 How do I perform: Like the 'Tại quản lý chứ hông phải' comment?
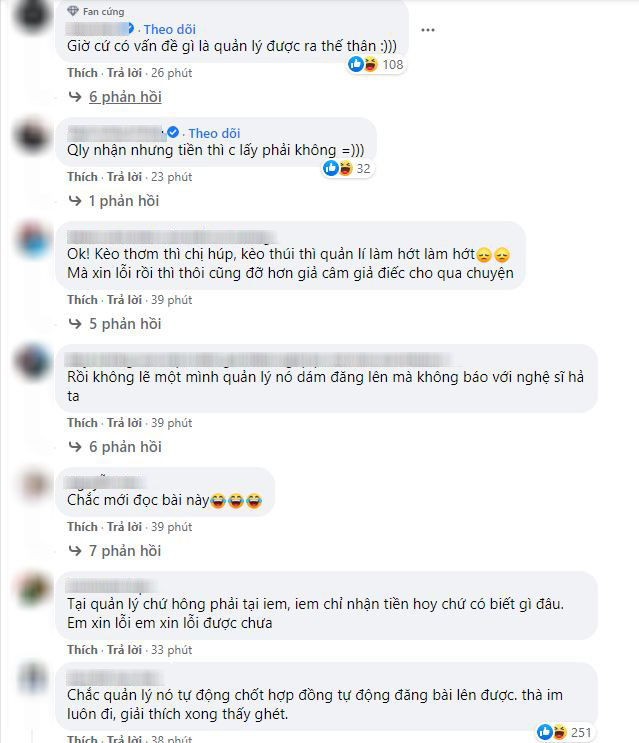coord(82,650)
